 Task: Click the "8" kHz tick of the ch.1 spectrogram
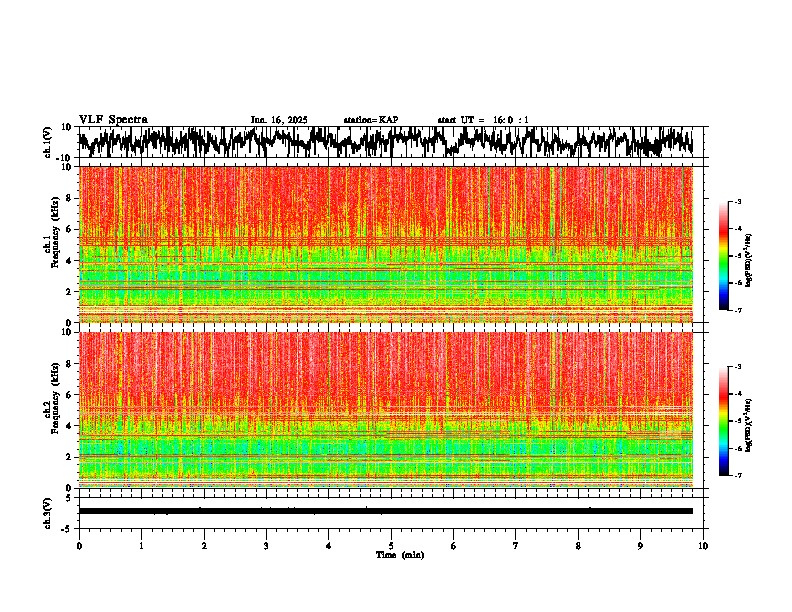tap(69, 198)
